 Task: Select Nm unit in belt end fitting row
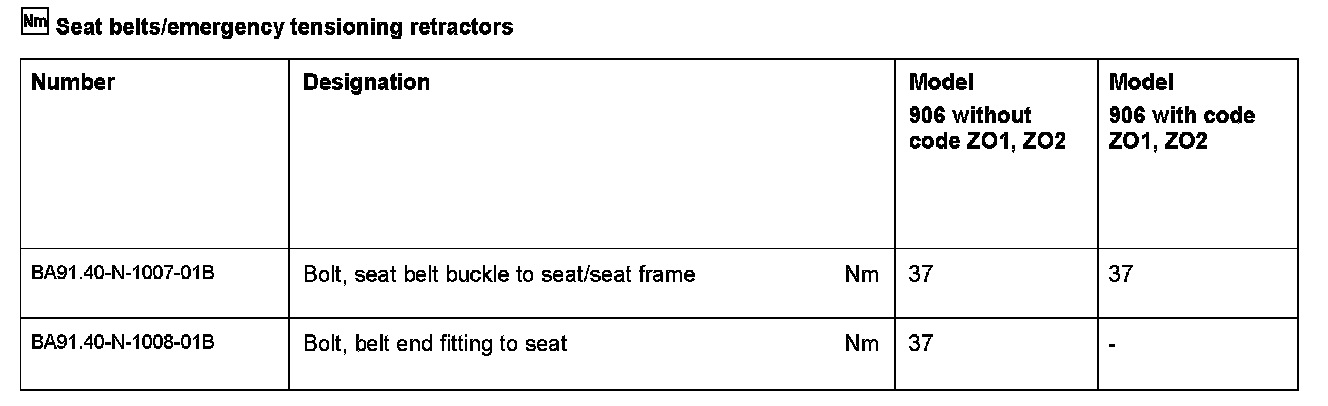click(x=862, y=344)
